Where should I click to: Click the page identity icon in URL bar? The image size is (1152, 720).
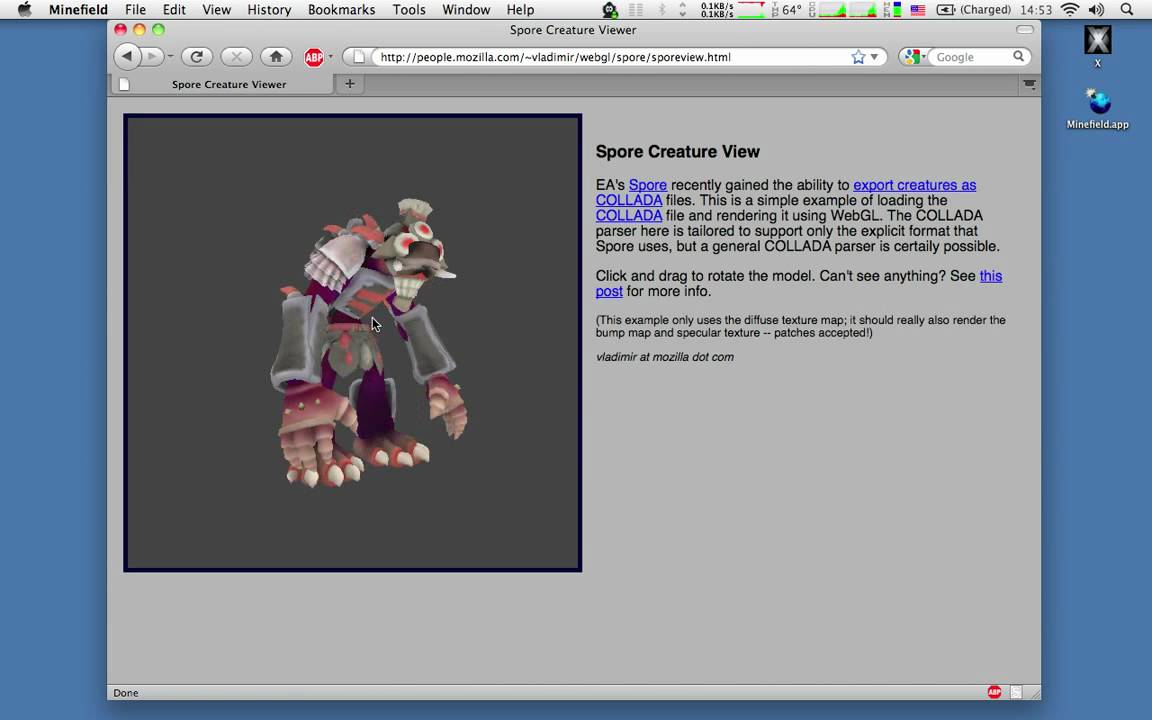click(x=358, y=57)
